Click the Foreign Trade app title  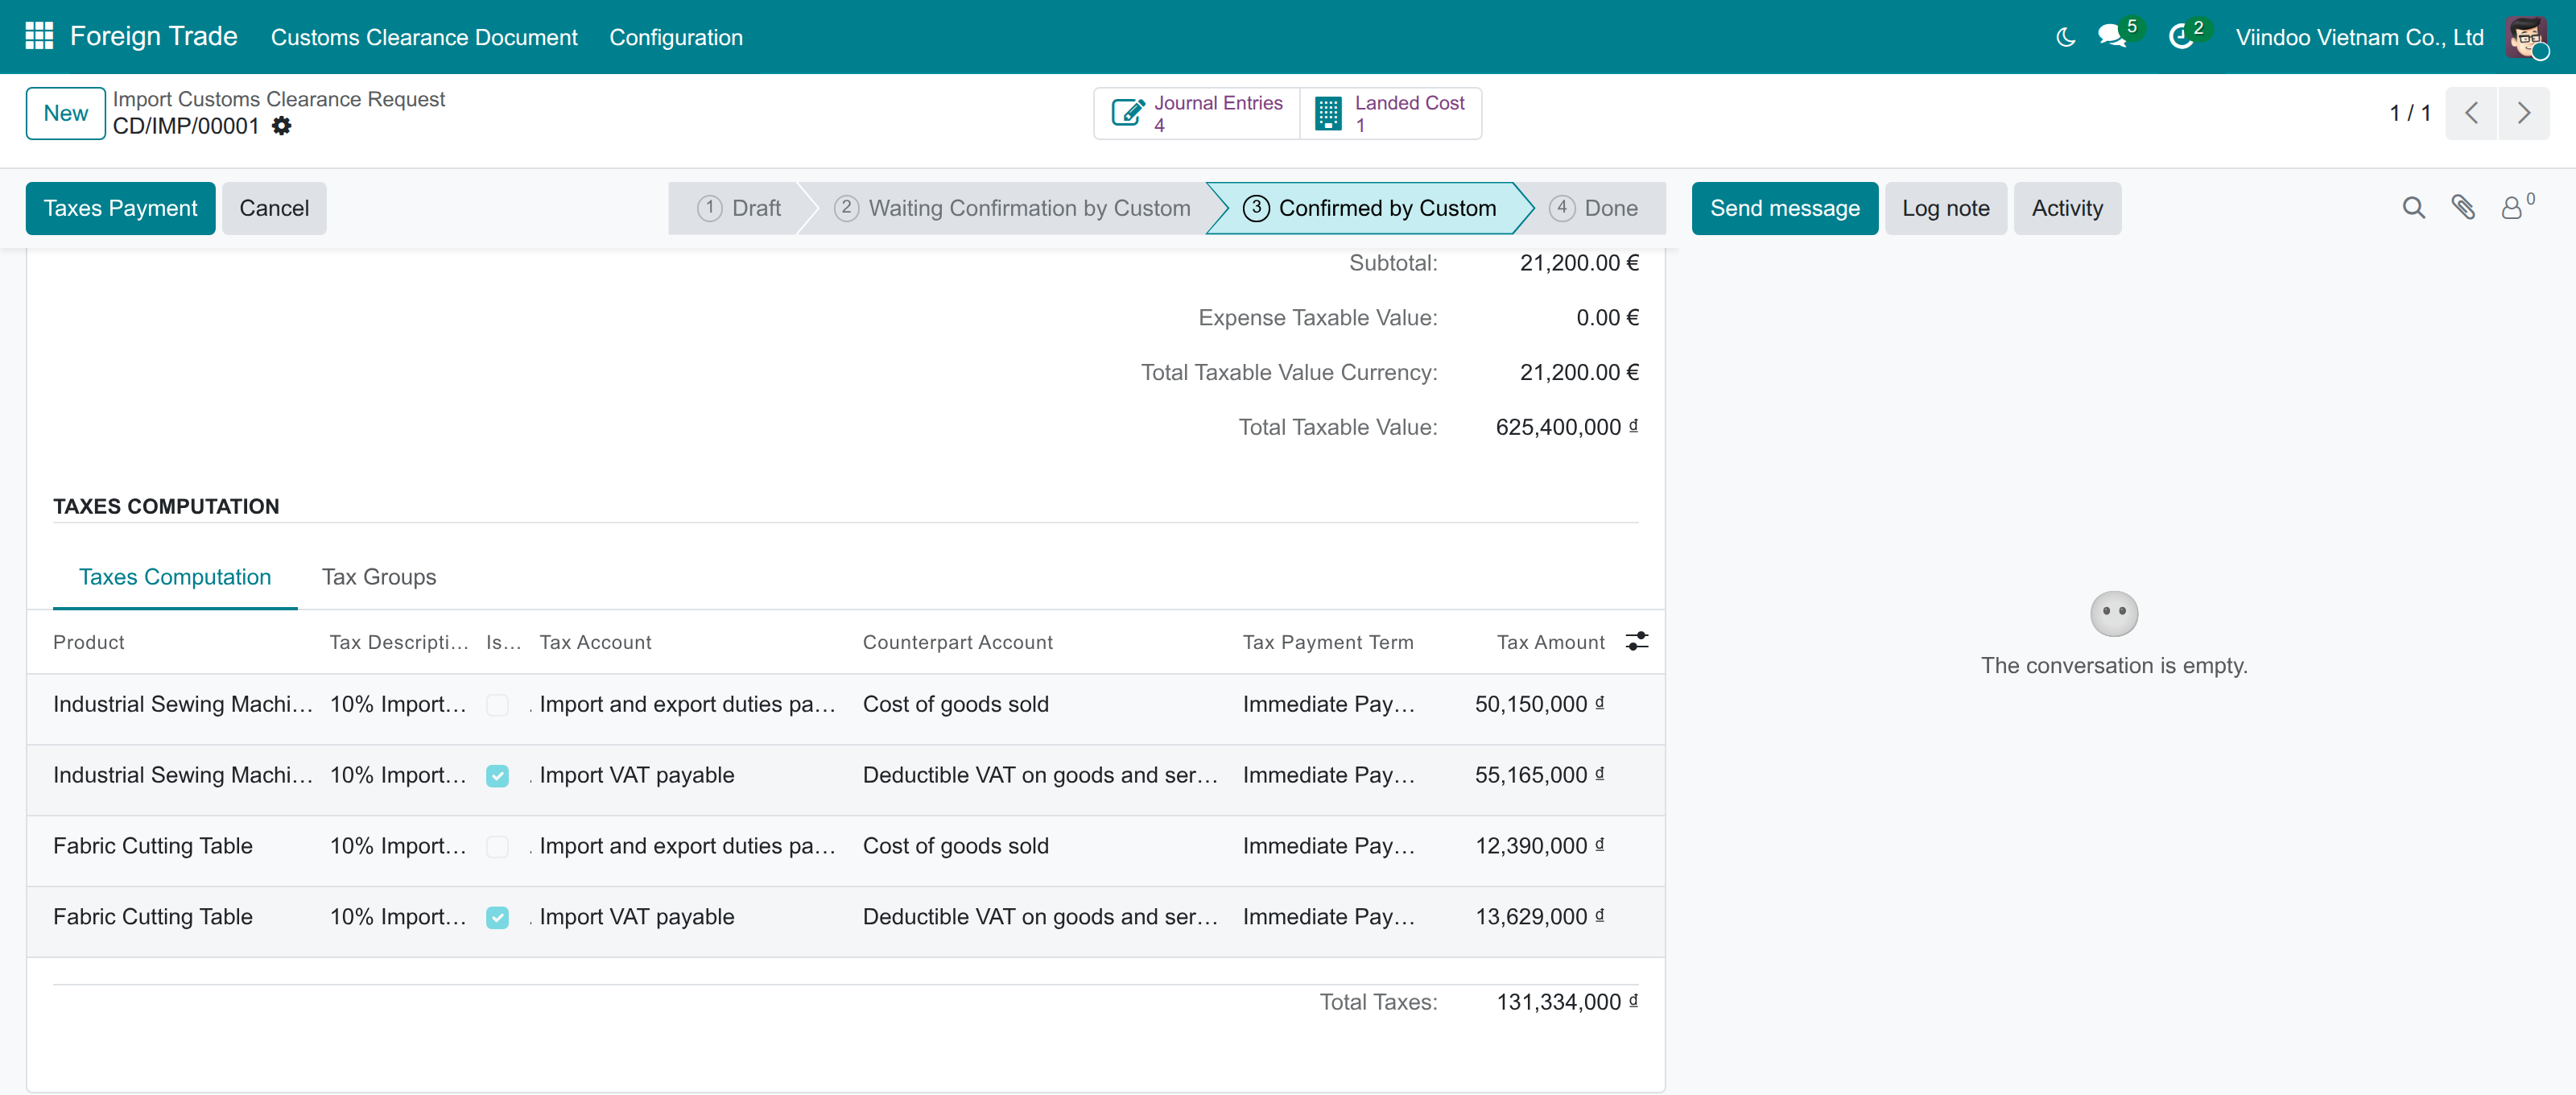point(153,36)
